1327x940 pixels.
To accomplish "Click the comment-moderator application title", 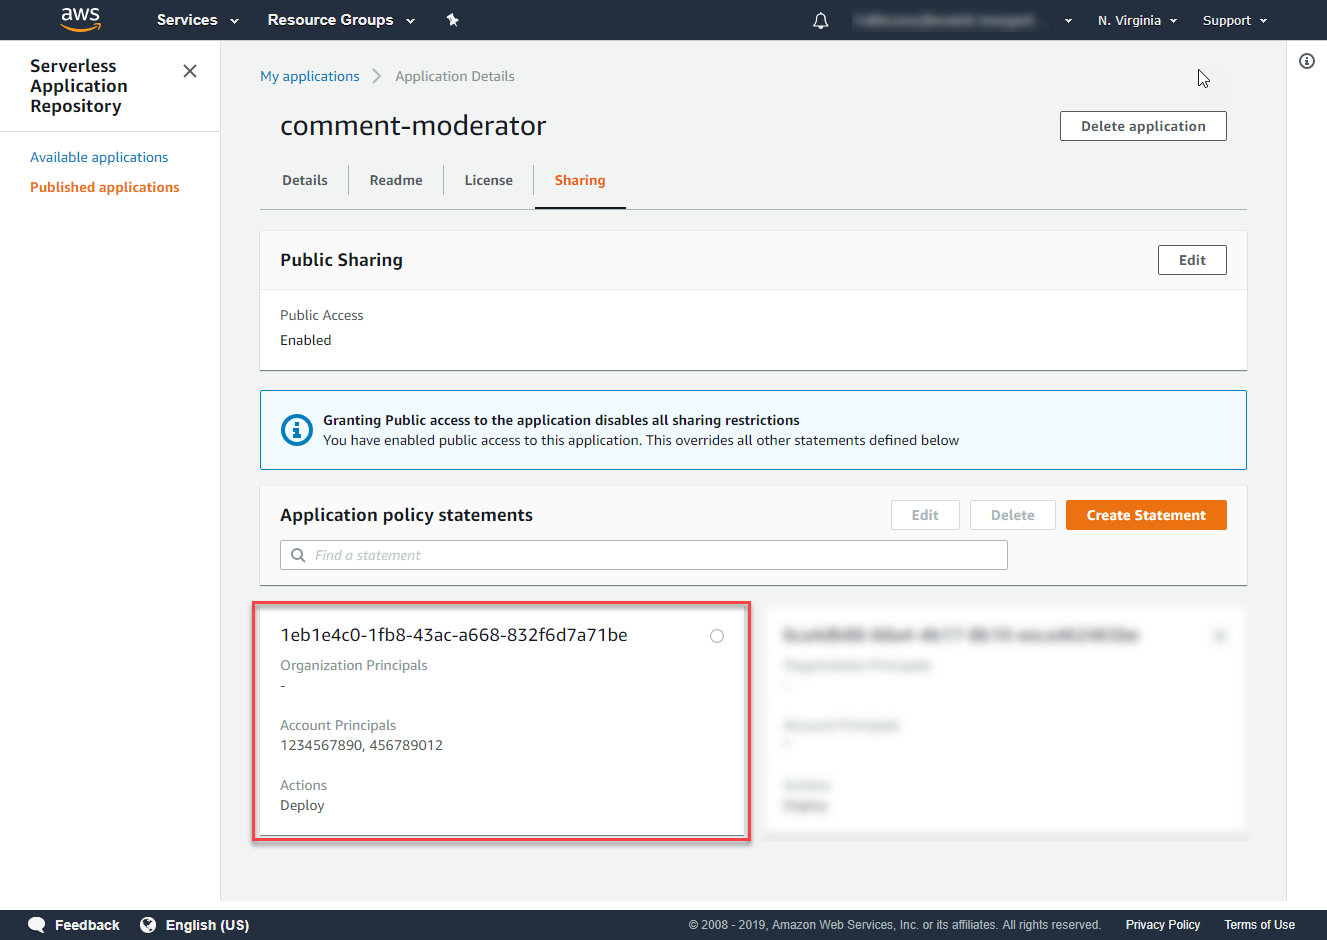I will pos(413,126).
